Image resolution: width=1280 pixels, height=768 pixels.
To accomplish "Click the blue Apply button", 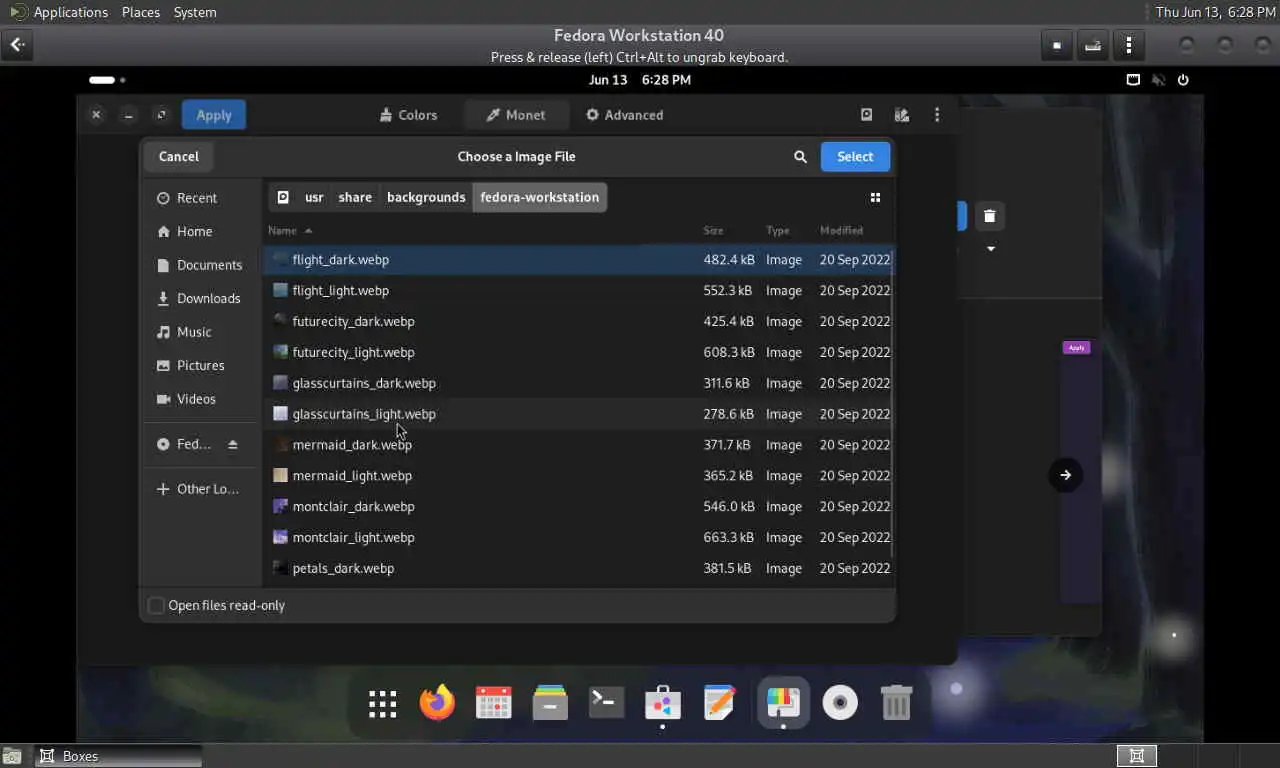I will [214, 115].
